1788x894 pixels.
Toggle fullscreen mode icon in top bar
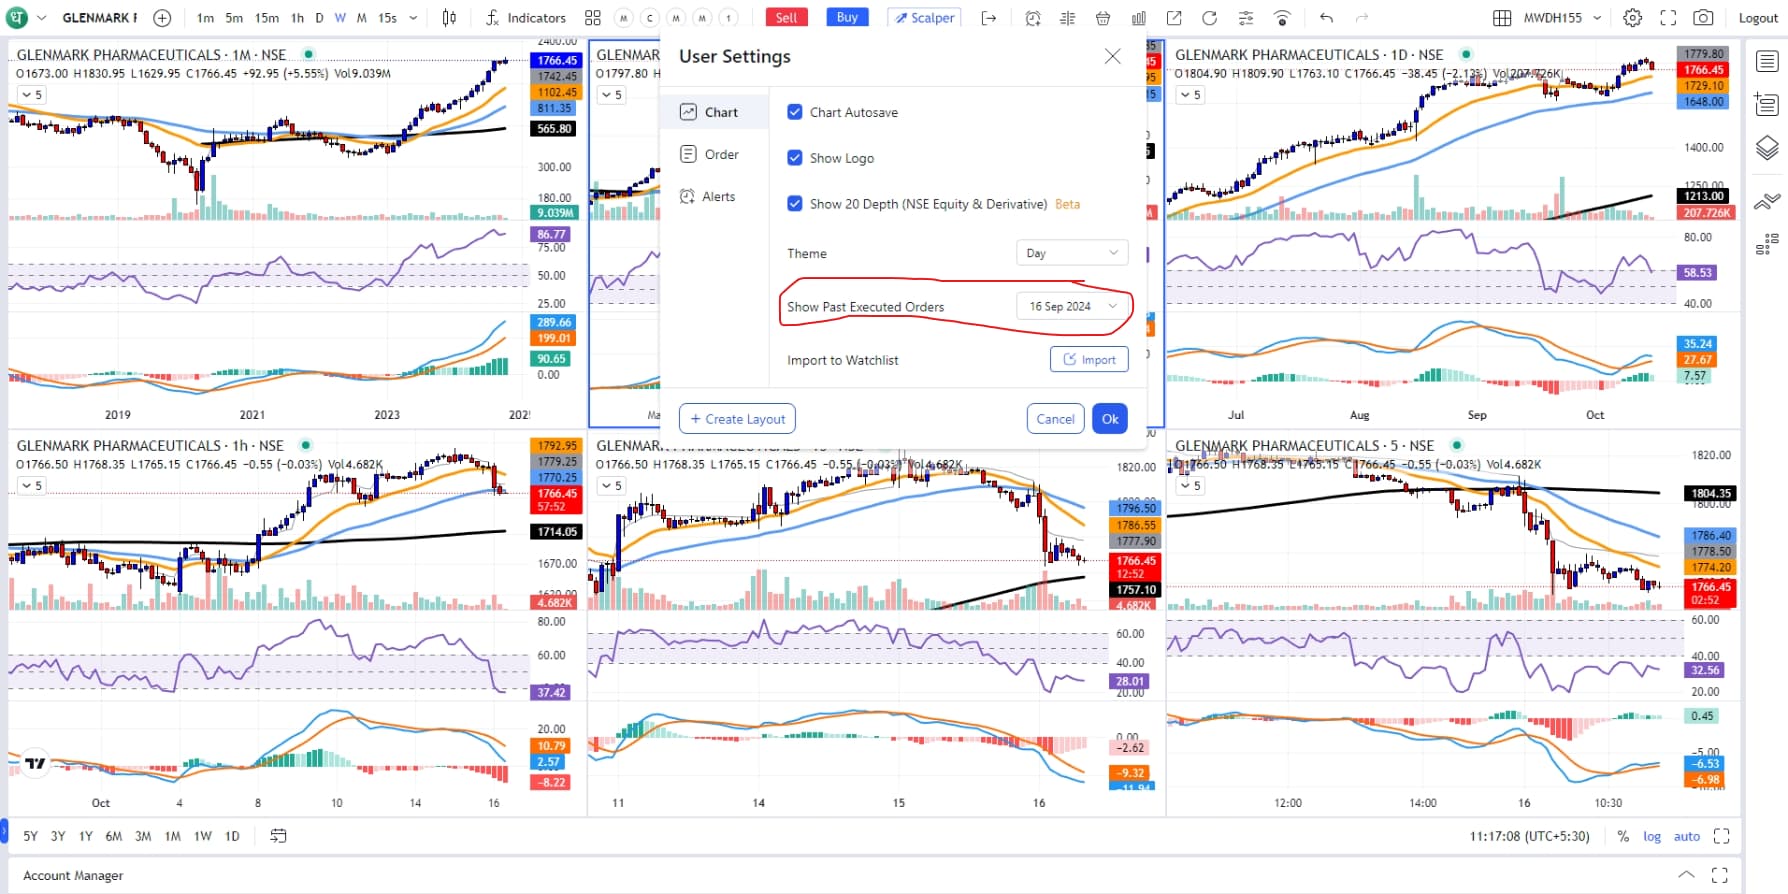(1668, 18)
